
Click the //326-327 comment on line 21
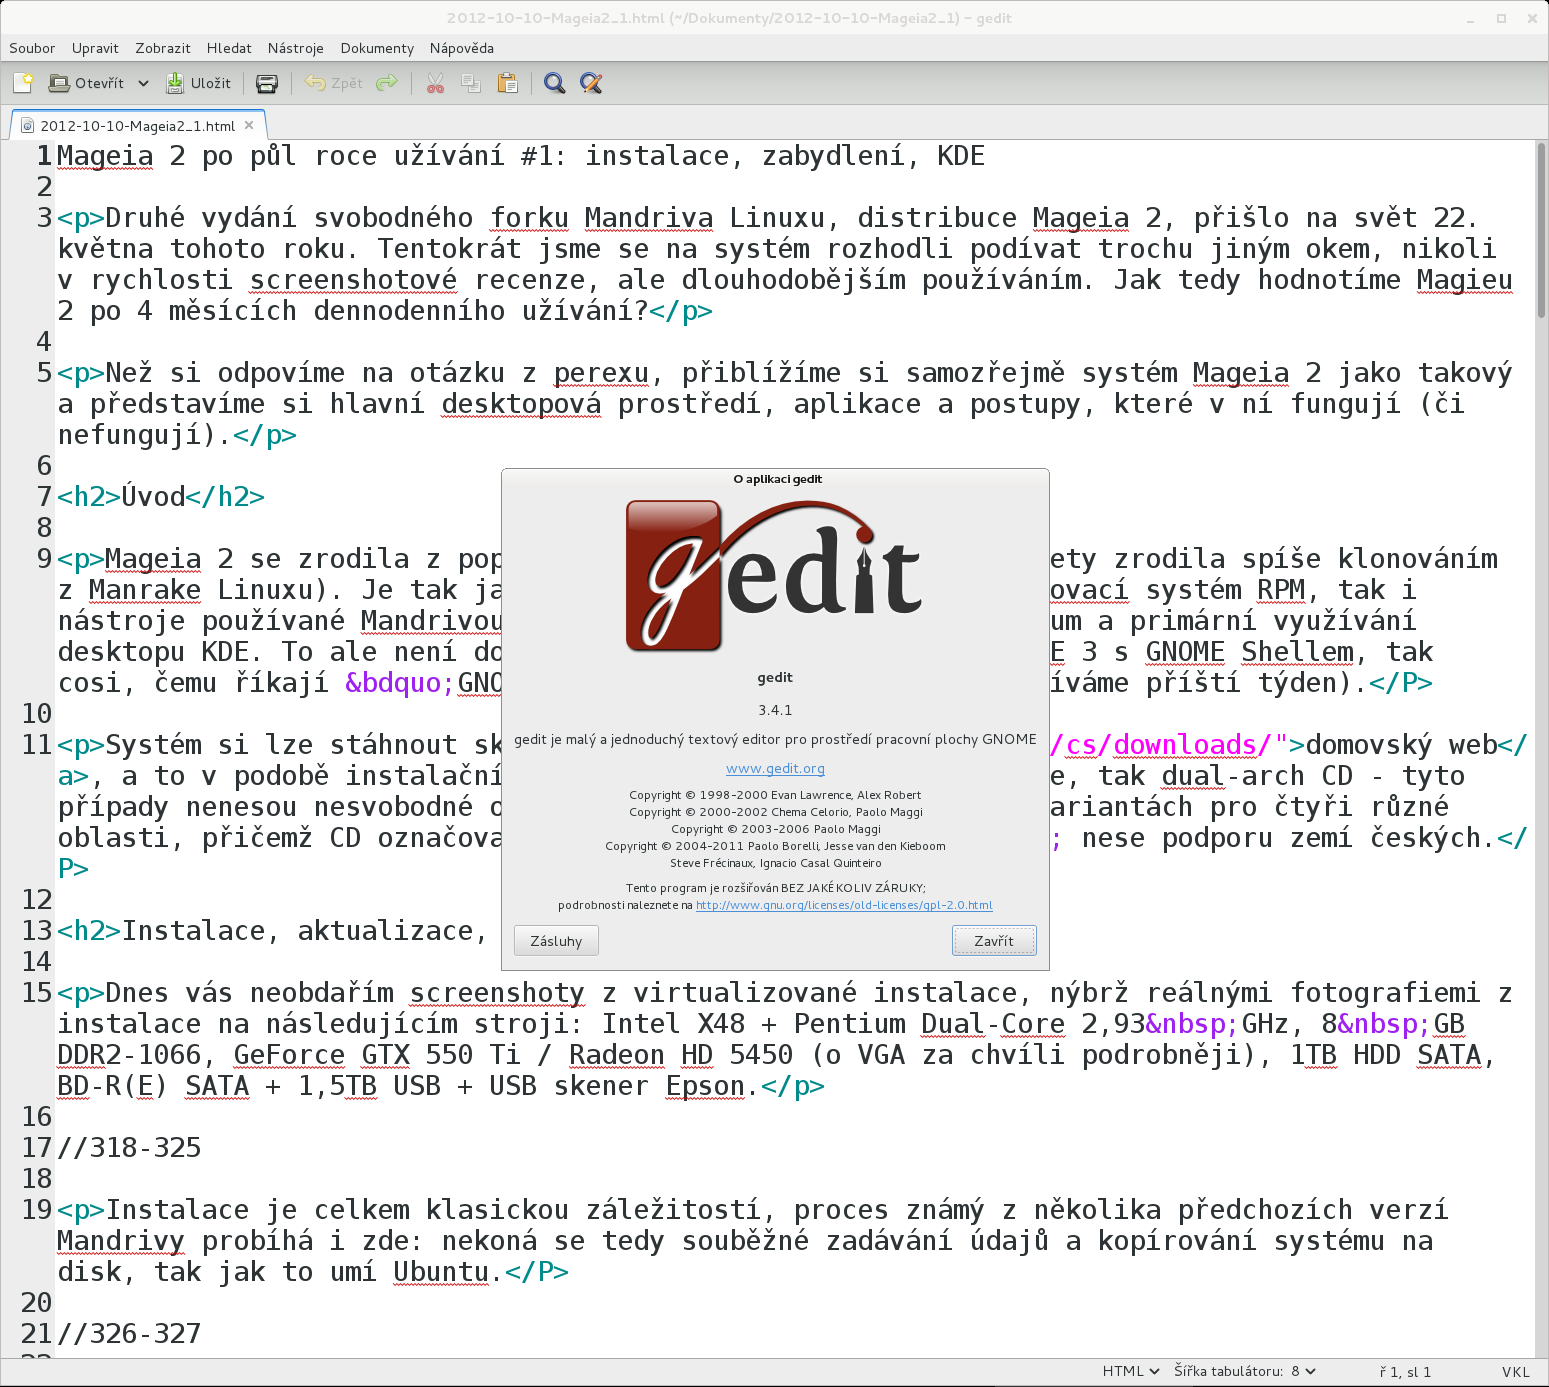pos(129,1333)
